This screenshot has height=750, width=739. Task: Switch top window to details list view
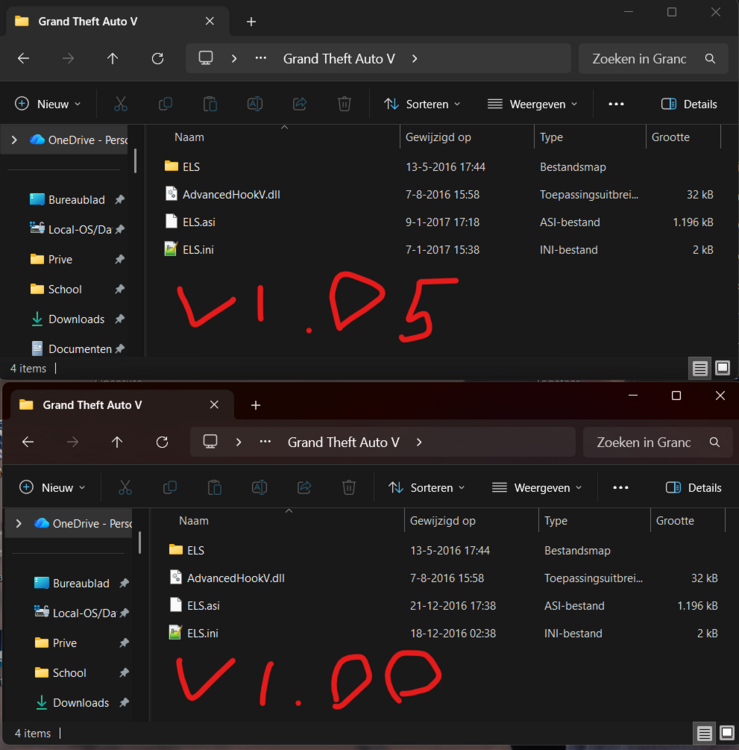(700, 368)
